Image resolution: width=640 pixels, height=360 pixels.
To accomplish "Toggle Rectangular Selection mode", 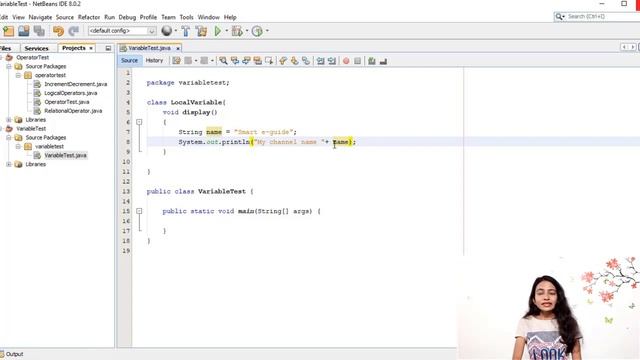I will point(269,61).
